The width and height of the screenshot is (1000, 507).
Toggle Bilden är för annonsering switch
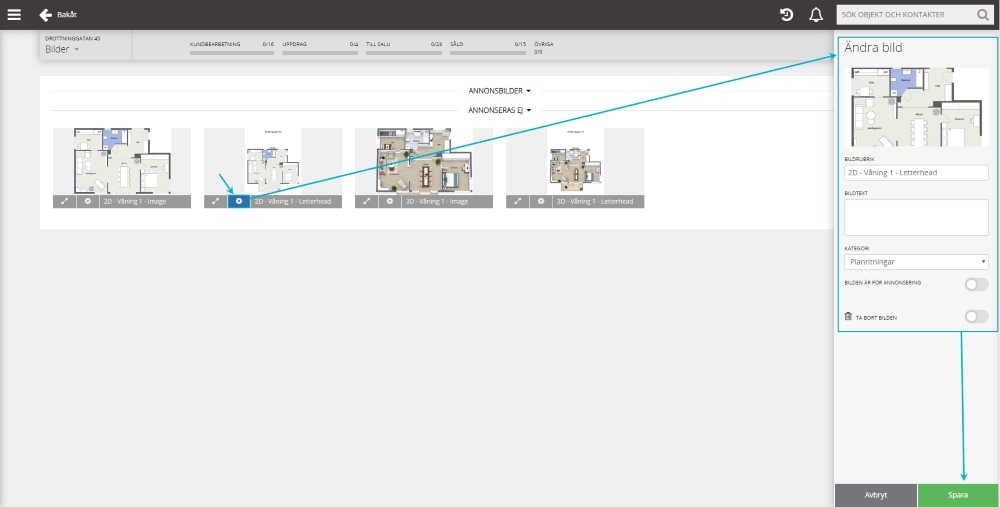976,284
